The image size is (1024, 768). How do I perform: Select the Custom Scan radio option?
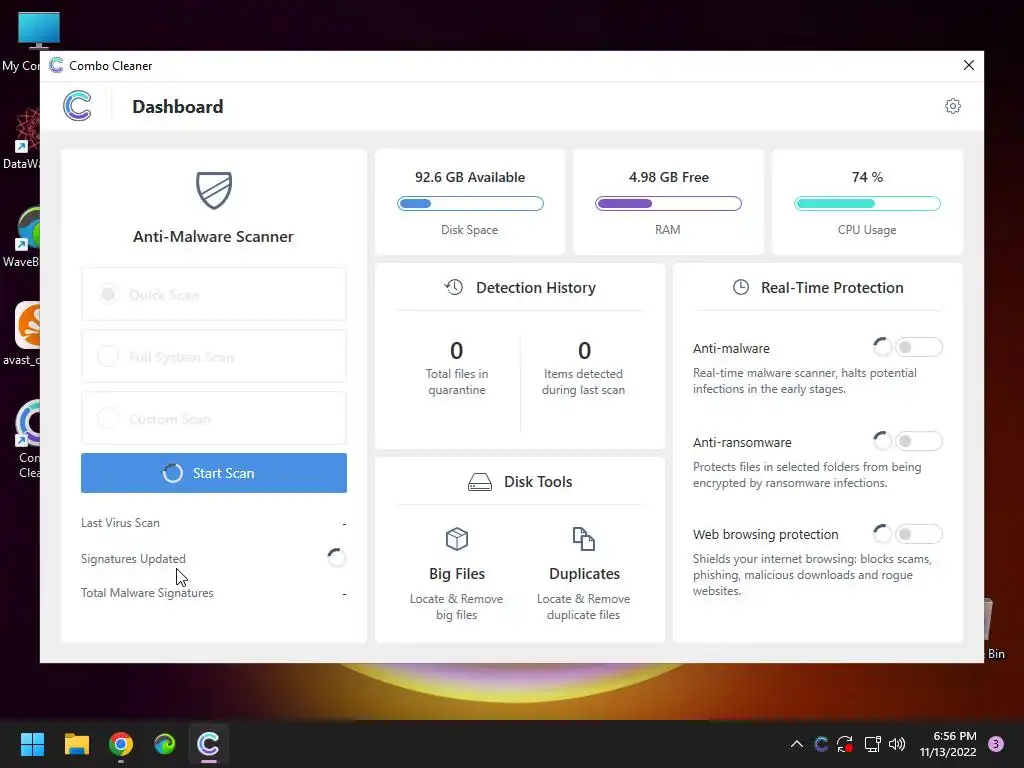pyautogui.click(x=108, y=418)
